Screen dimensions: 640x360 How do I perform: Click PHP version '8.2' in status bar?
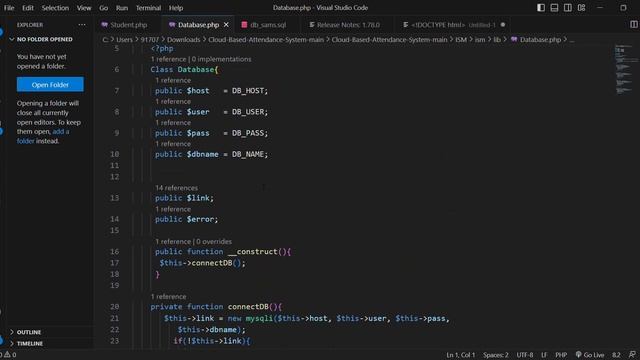(x=616, y=355)
